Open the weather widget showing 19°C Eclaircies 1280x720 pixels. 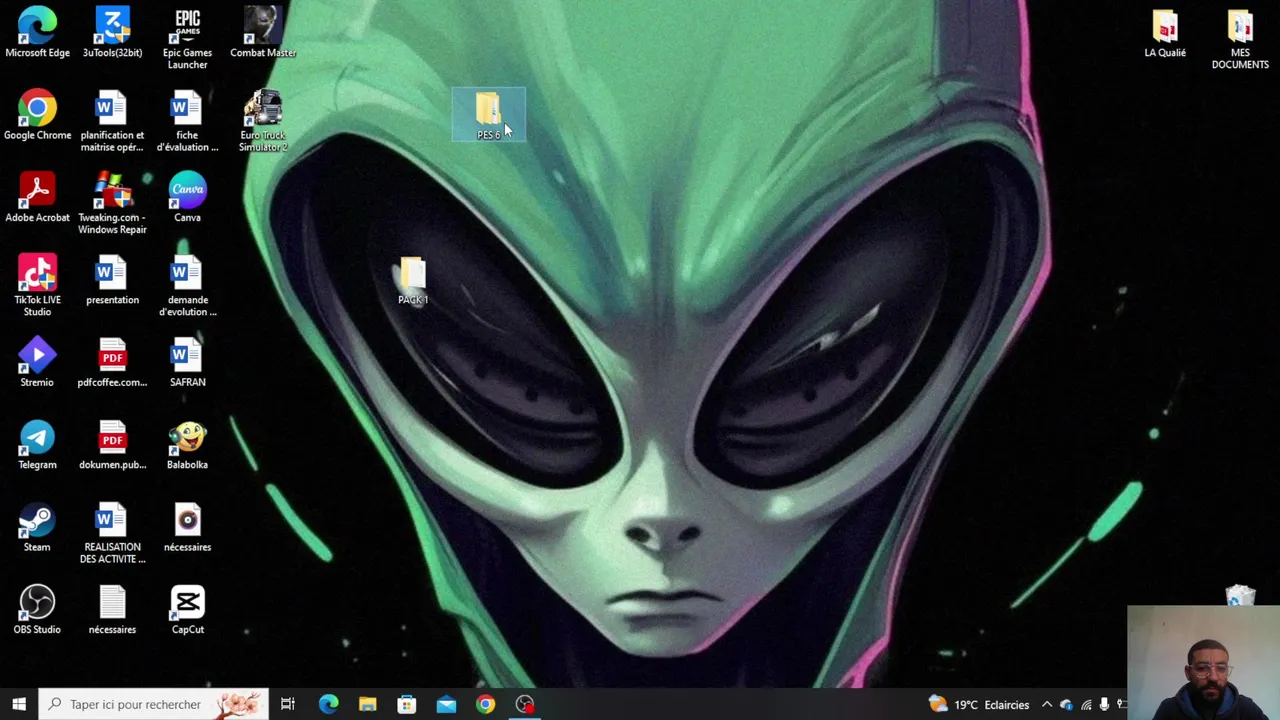979,704
